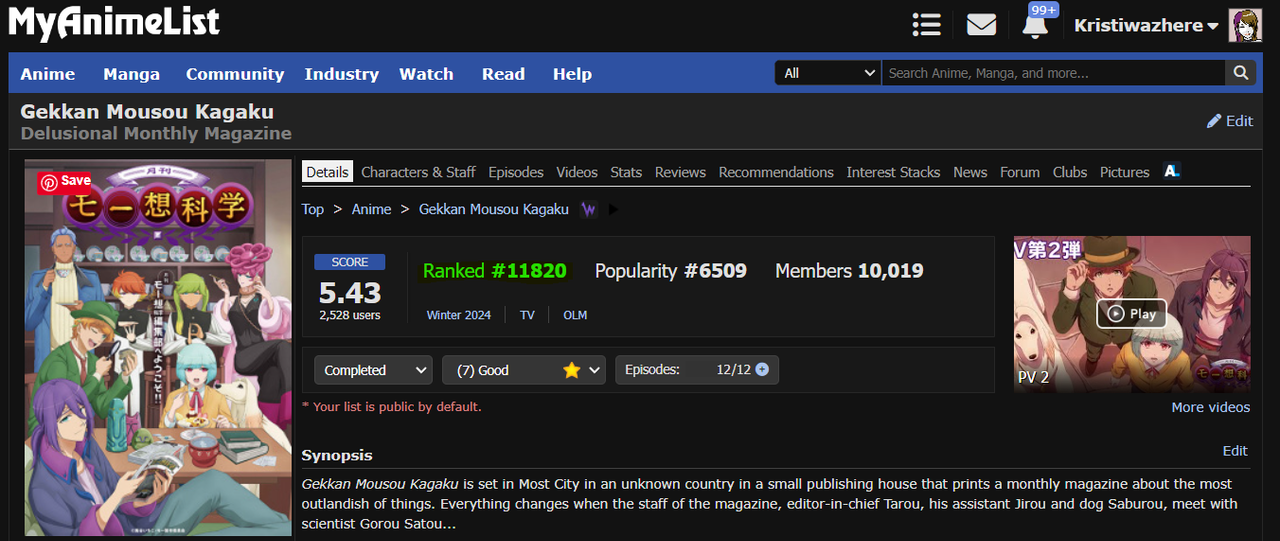Switch to the Videos tab

tap(577, 172)
